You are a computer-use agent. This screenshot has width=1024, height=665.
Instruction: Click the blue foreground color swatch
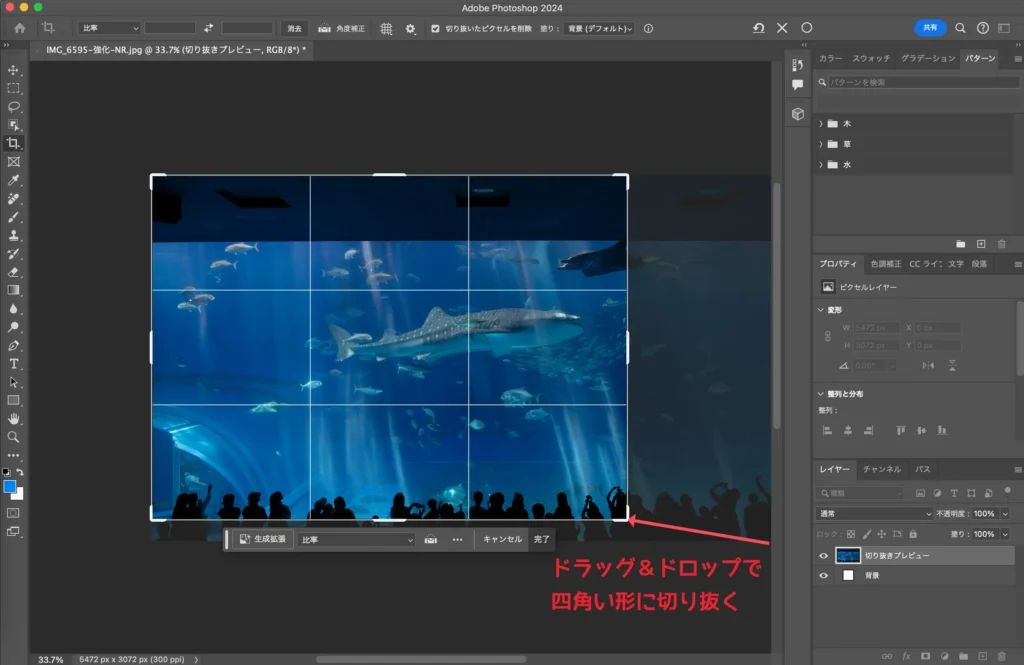pos(10,486)
